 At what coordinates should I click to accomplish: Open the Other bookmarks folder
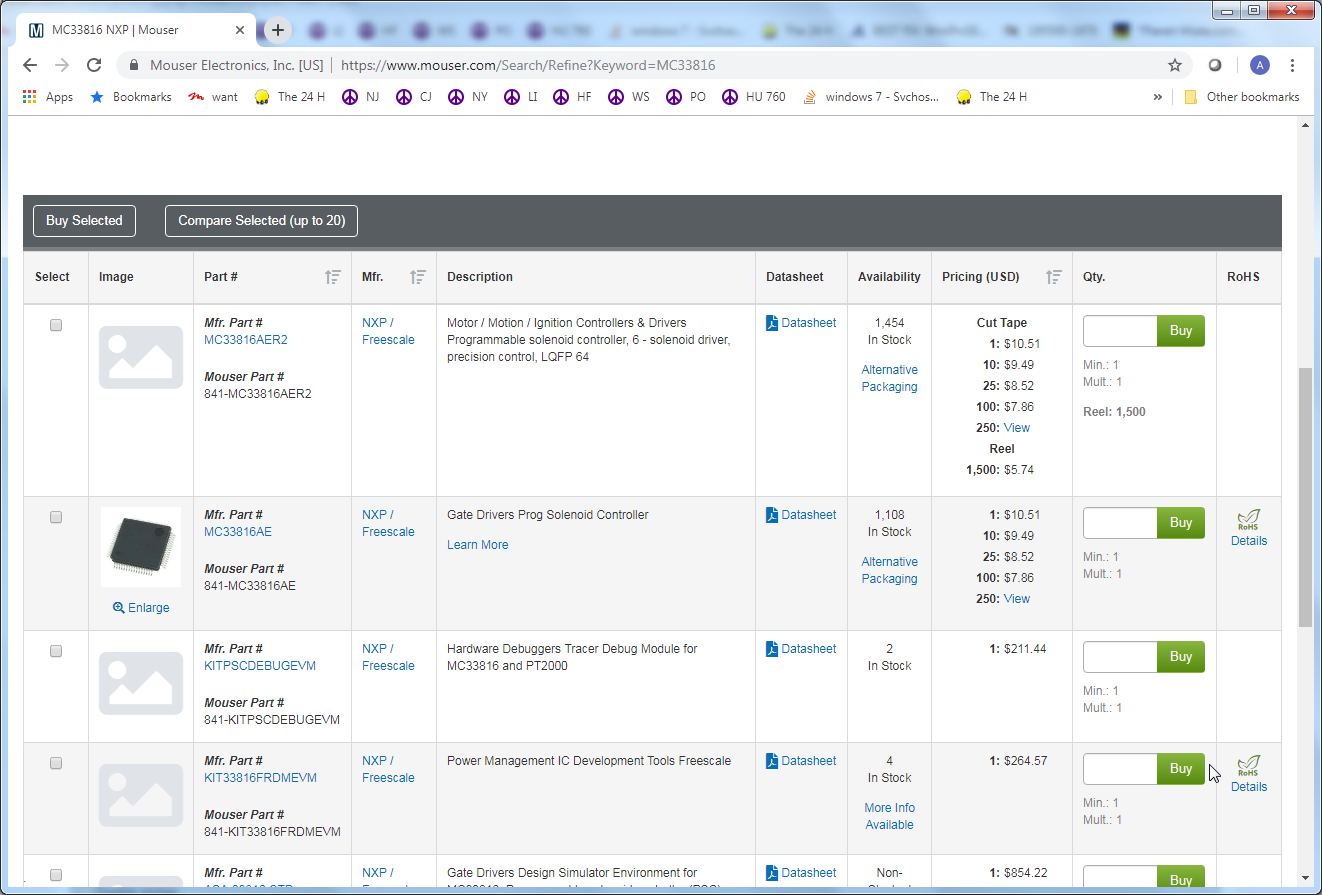click(x=1241, y=97)
